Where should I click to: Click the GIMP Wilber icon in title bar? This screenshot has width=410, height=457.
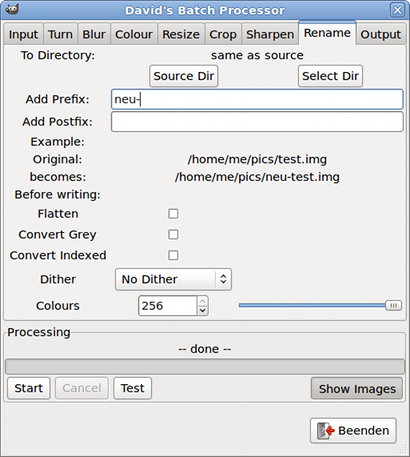click(12, 9)
